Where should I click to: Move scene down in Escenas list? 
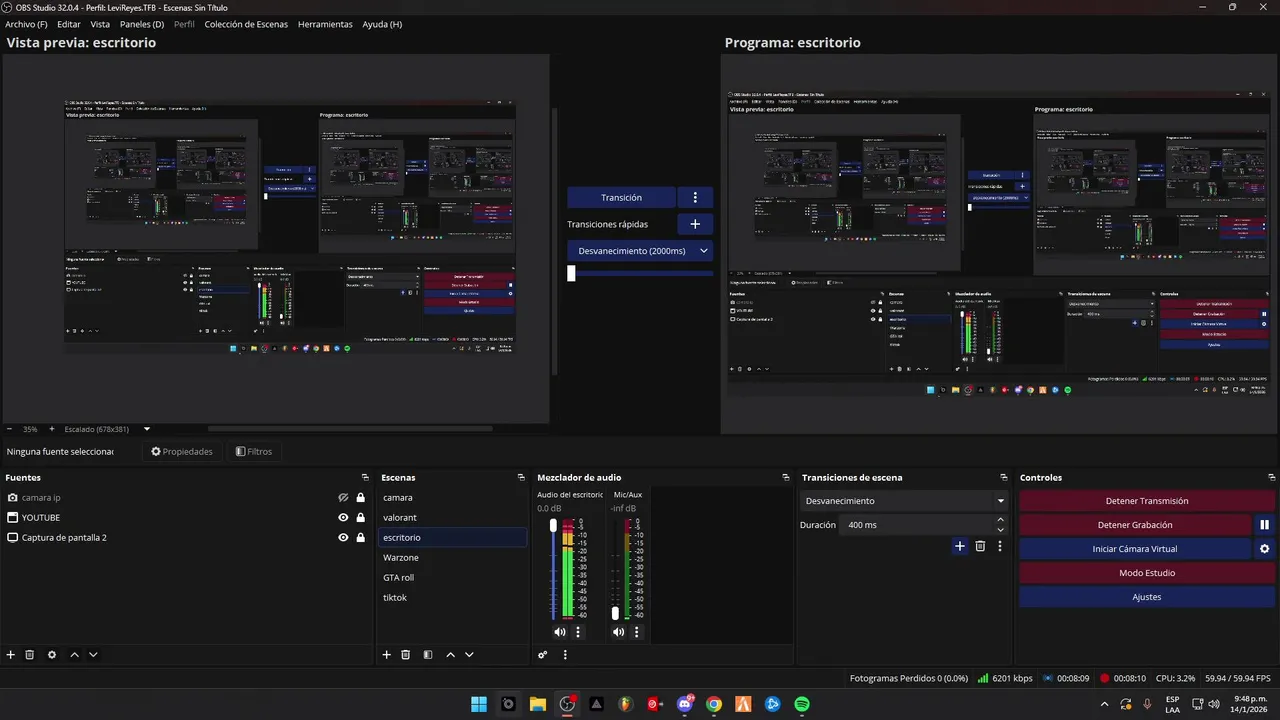tap(469, 655)
